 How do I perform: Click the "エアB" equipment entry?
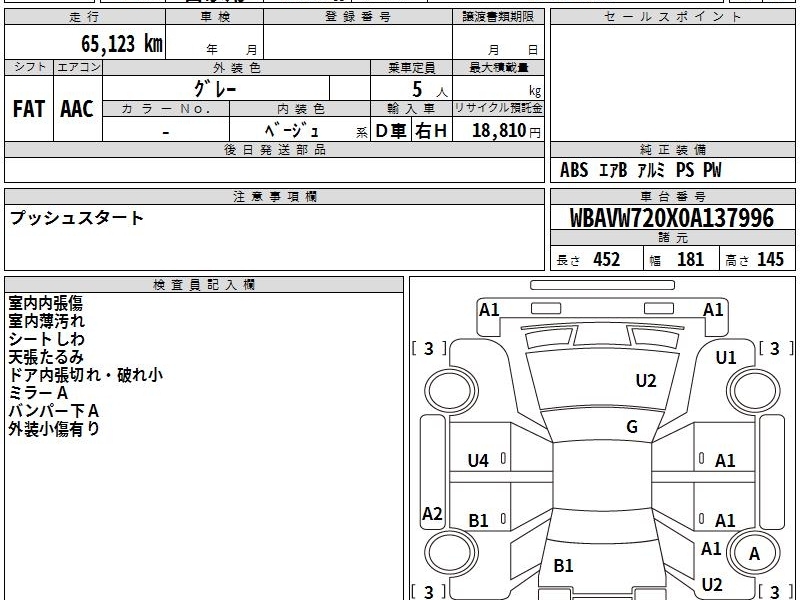click(612, 170)
